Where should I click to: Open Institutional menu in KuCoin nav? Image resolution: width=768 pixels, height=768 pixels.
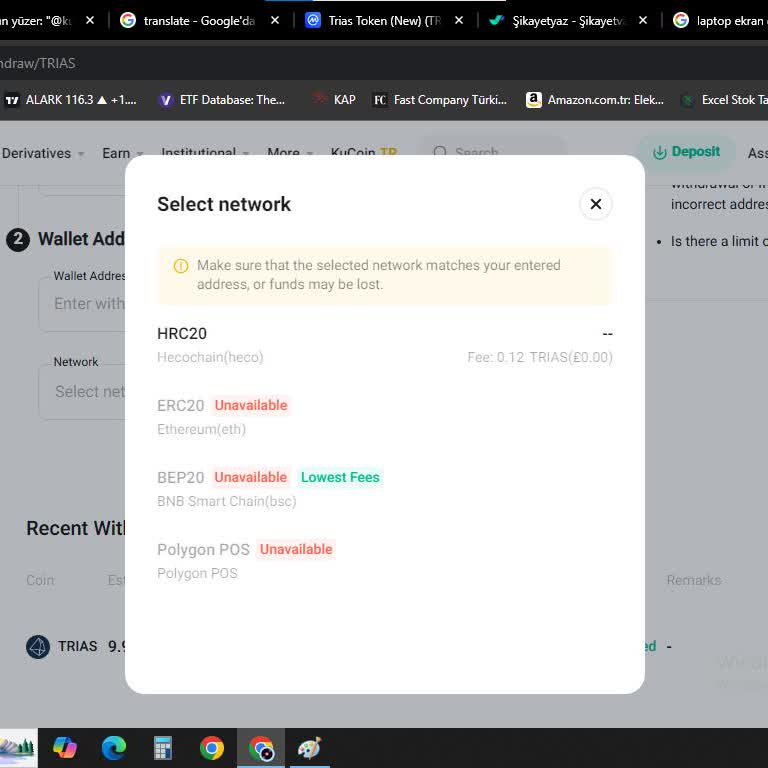205,152
